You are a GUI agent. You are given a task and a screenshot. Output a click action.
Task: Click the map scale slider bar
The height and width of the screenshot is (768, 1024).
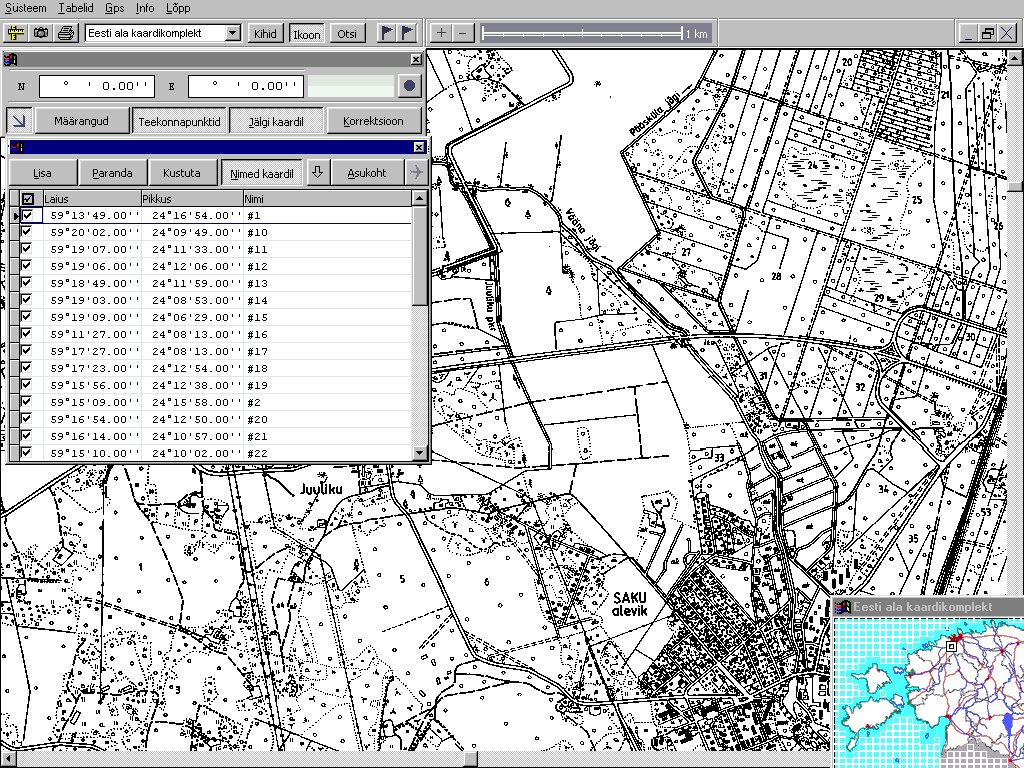[582, 33]
